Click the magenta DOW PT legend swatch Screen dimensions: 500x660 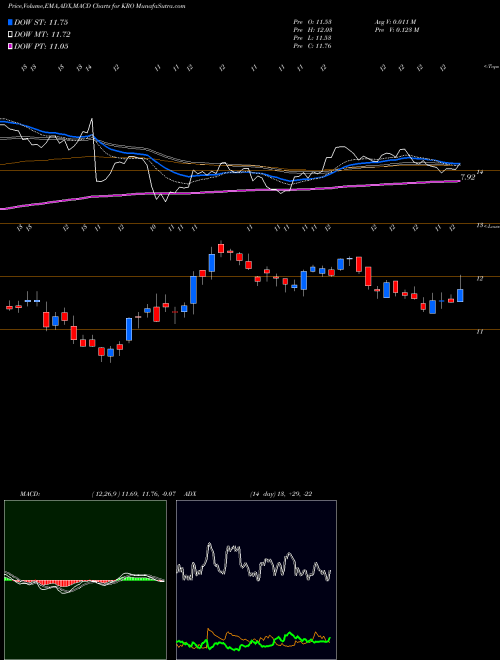coord(11,46)
